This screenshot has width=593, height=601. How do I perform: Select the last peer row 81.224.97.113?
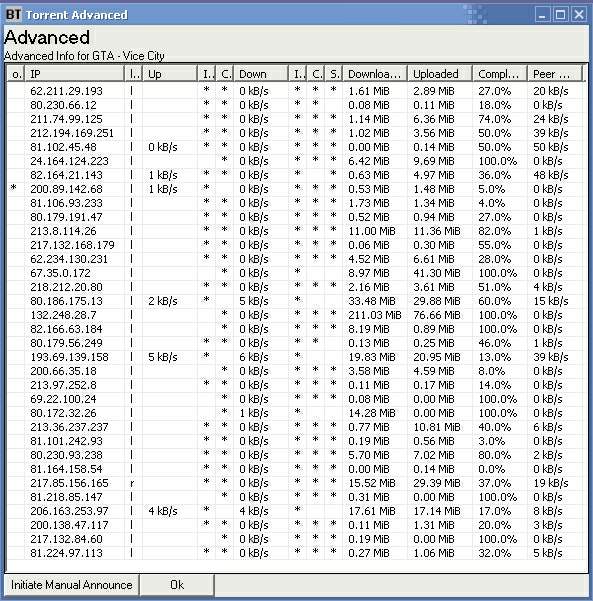(x=295, y=553)
